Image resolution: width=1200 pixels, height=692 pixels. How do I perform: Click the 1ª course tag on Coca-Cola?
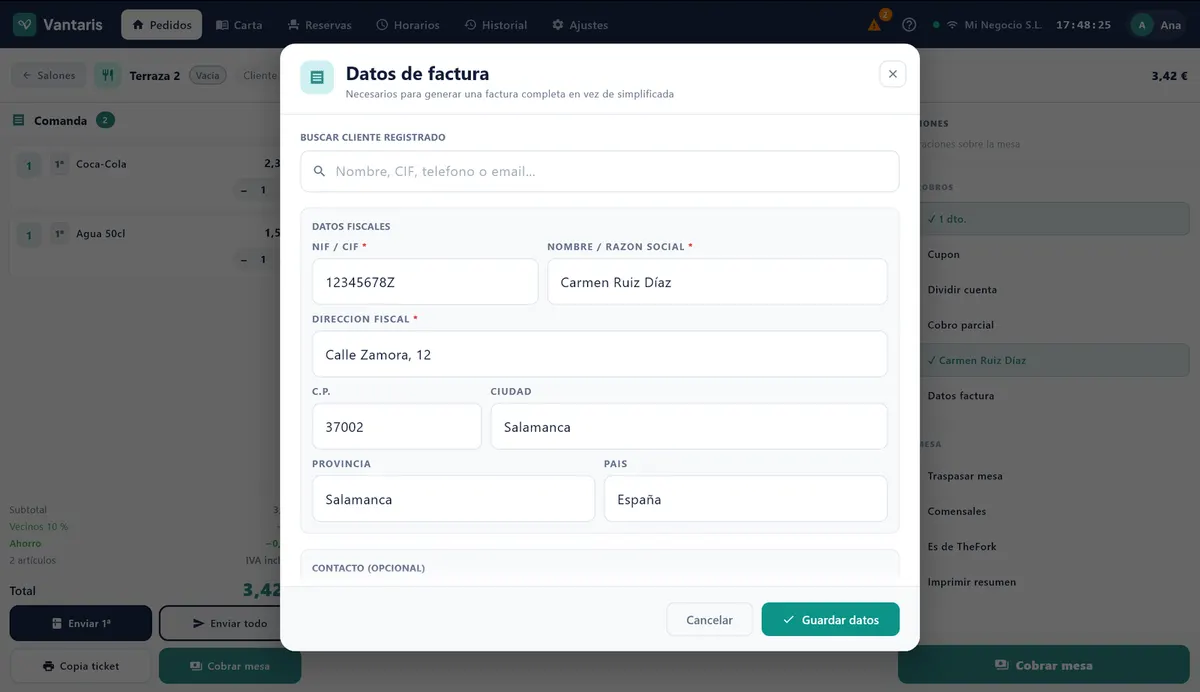point(59,165)
